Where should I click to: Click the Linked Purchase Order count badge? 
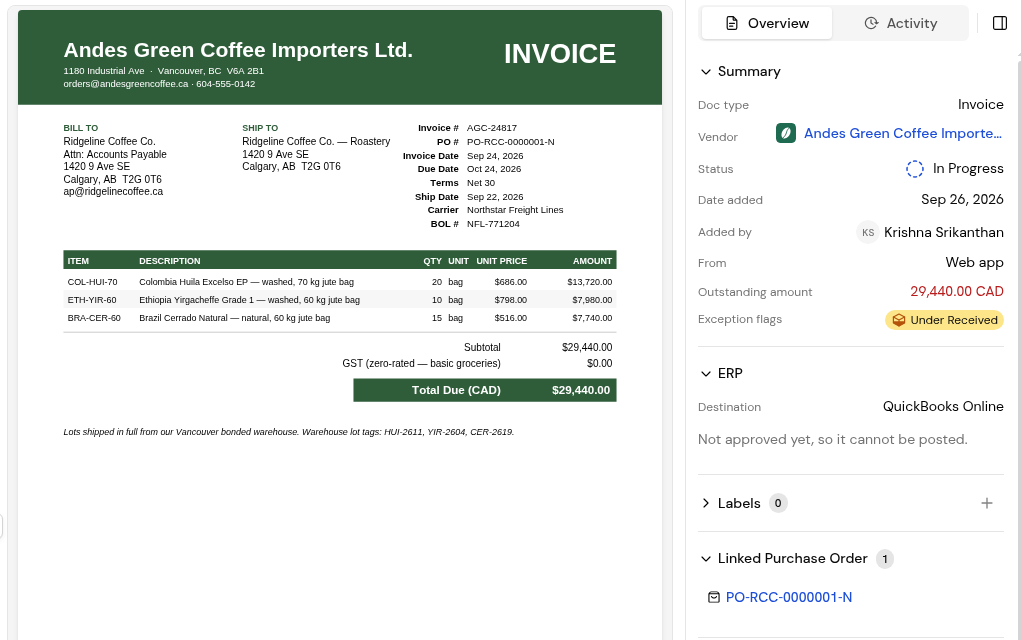click(884, 559)
